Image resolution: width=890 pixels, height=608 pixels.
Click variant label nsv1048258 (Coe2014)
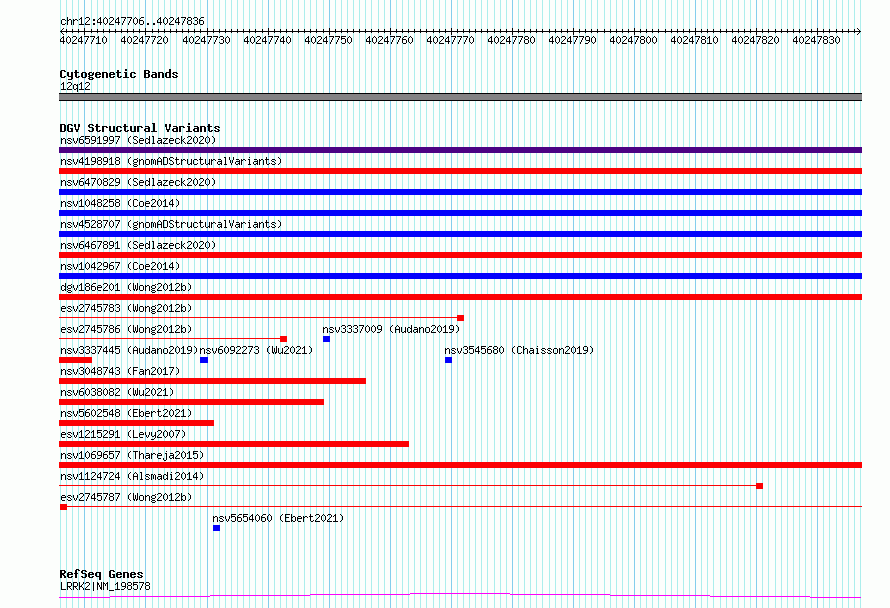pyautogui.click(x=120, y=203)
